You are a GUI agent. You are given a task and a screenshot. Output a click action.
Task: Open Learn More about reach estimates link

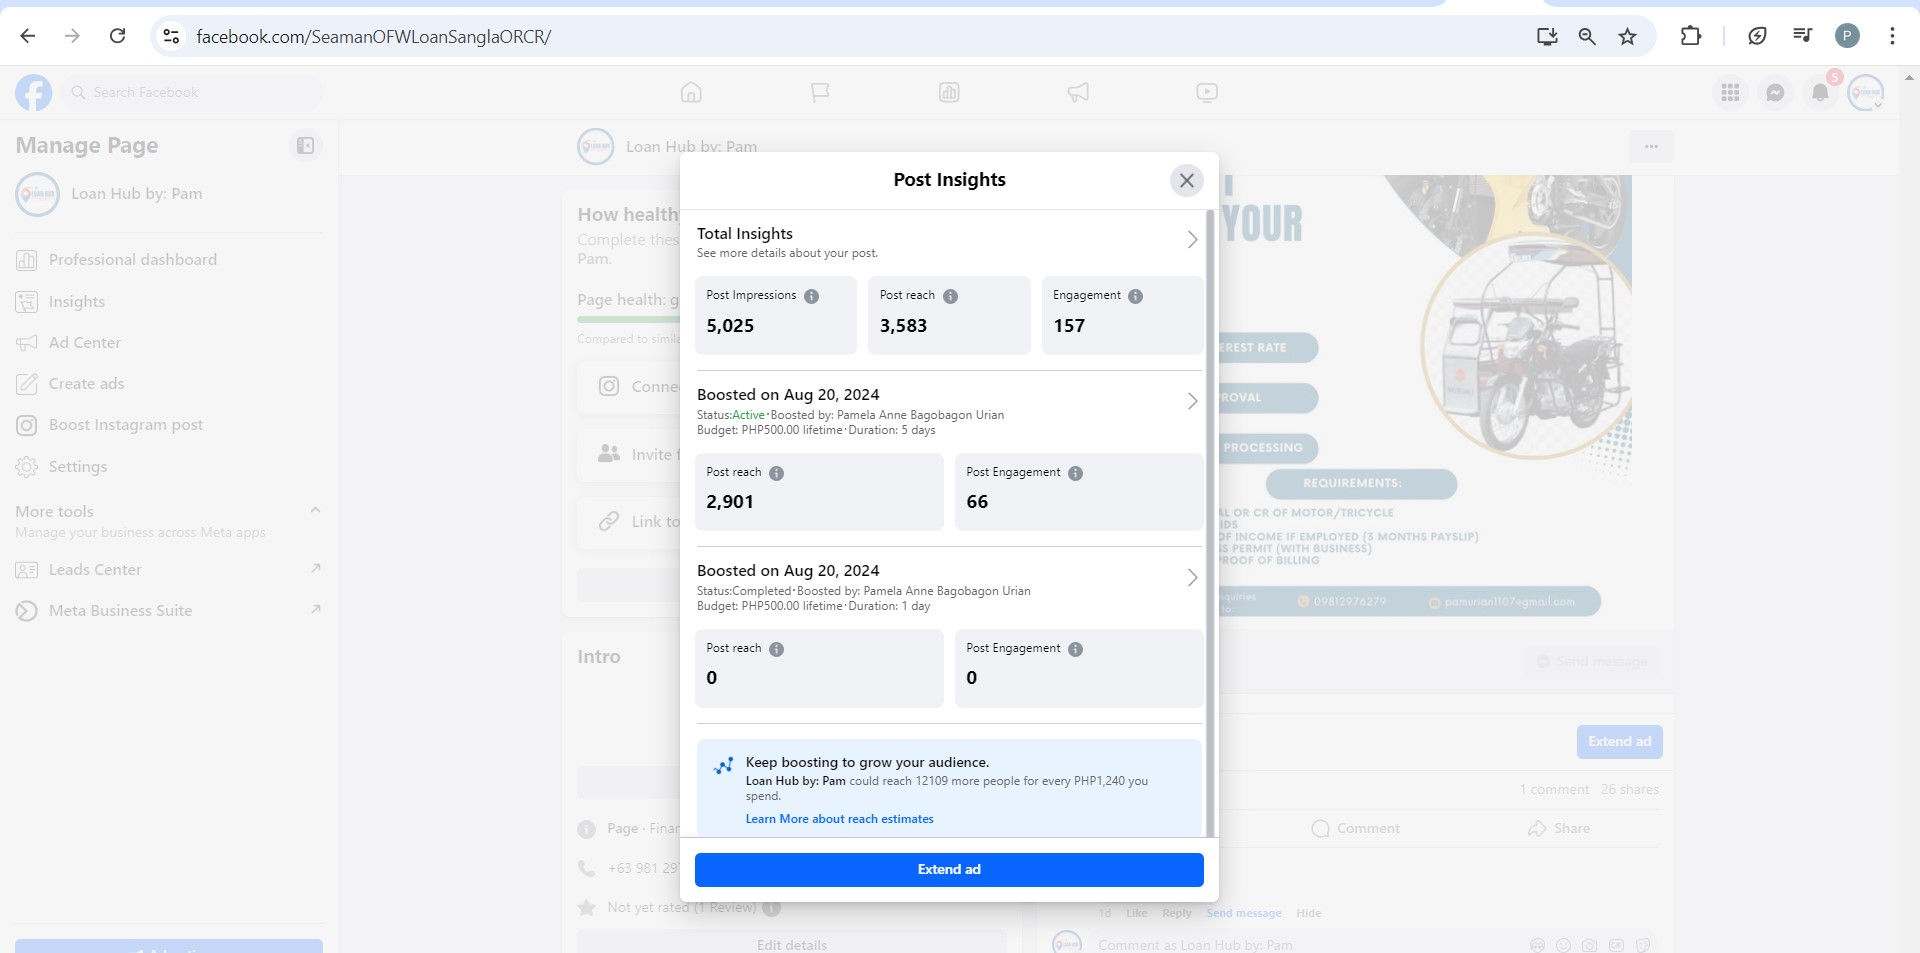pos(839,819)
